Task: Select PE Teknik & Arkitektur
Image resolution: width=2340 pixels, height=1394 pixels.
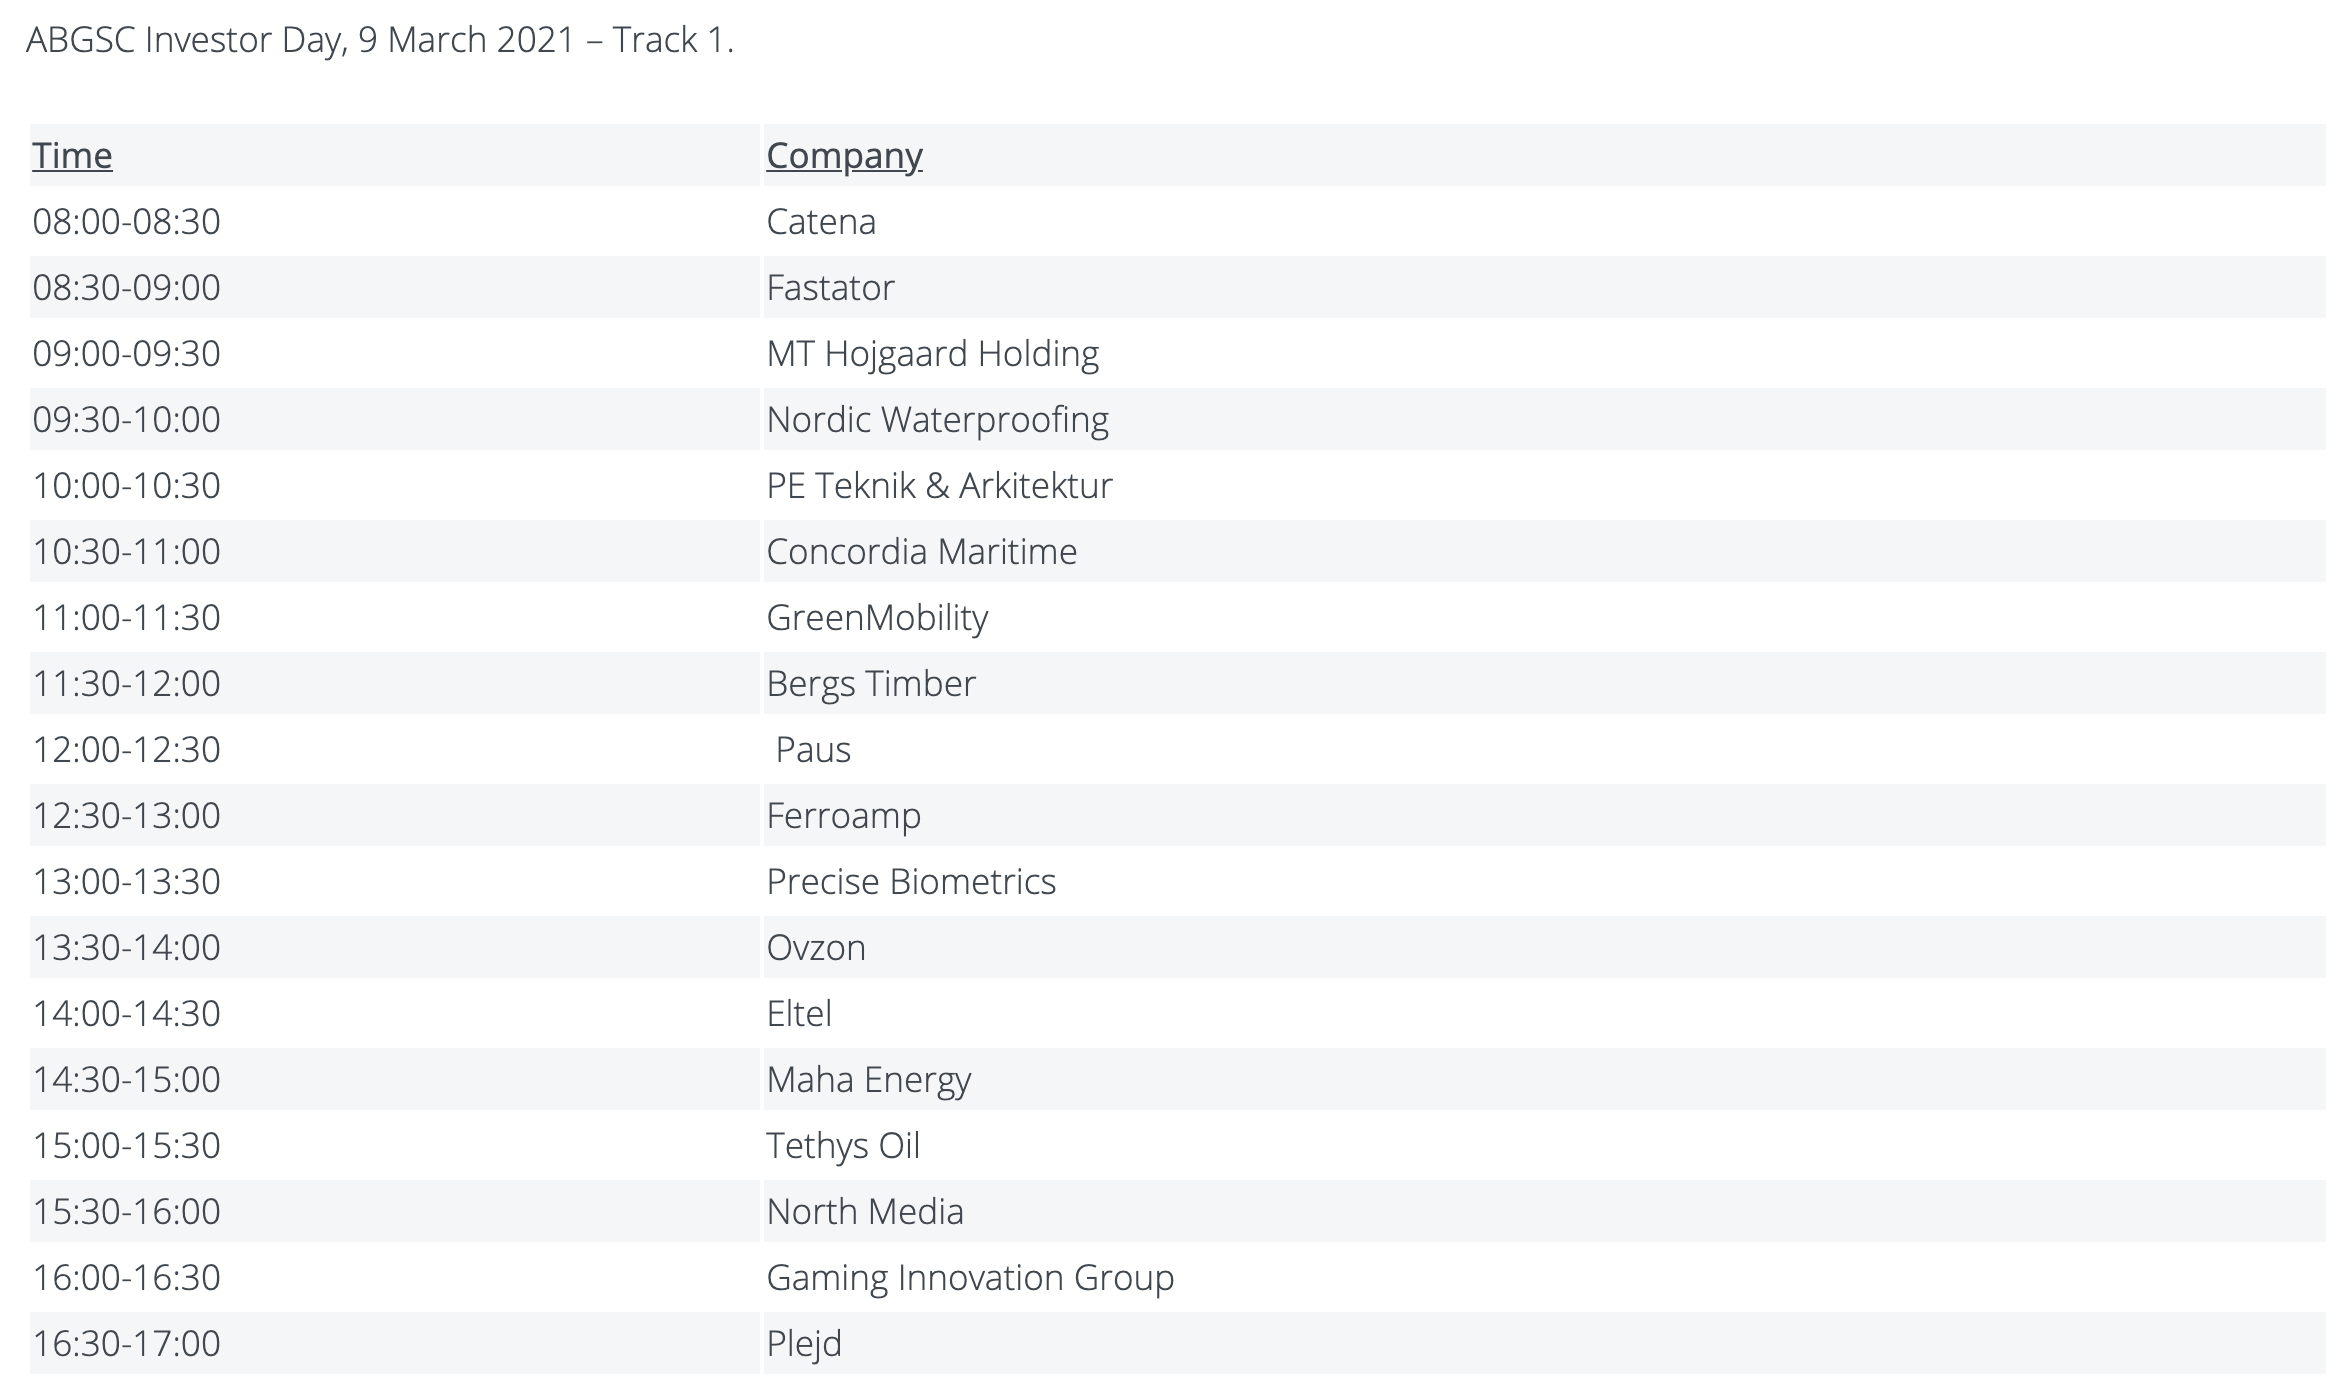Action: (x=939, y=486)
